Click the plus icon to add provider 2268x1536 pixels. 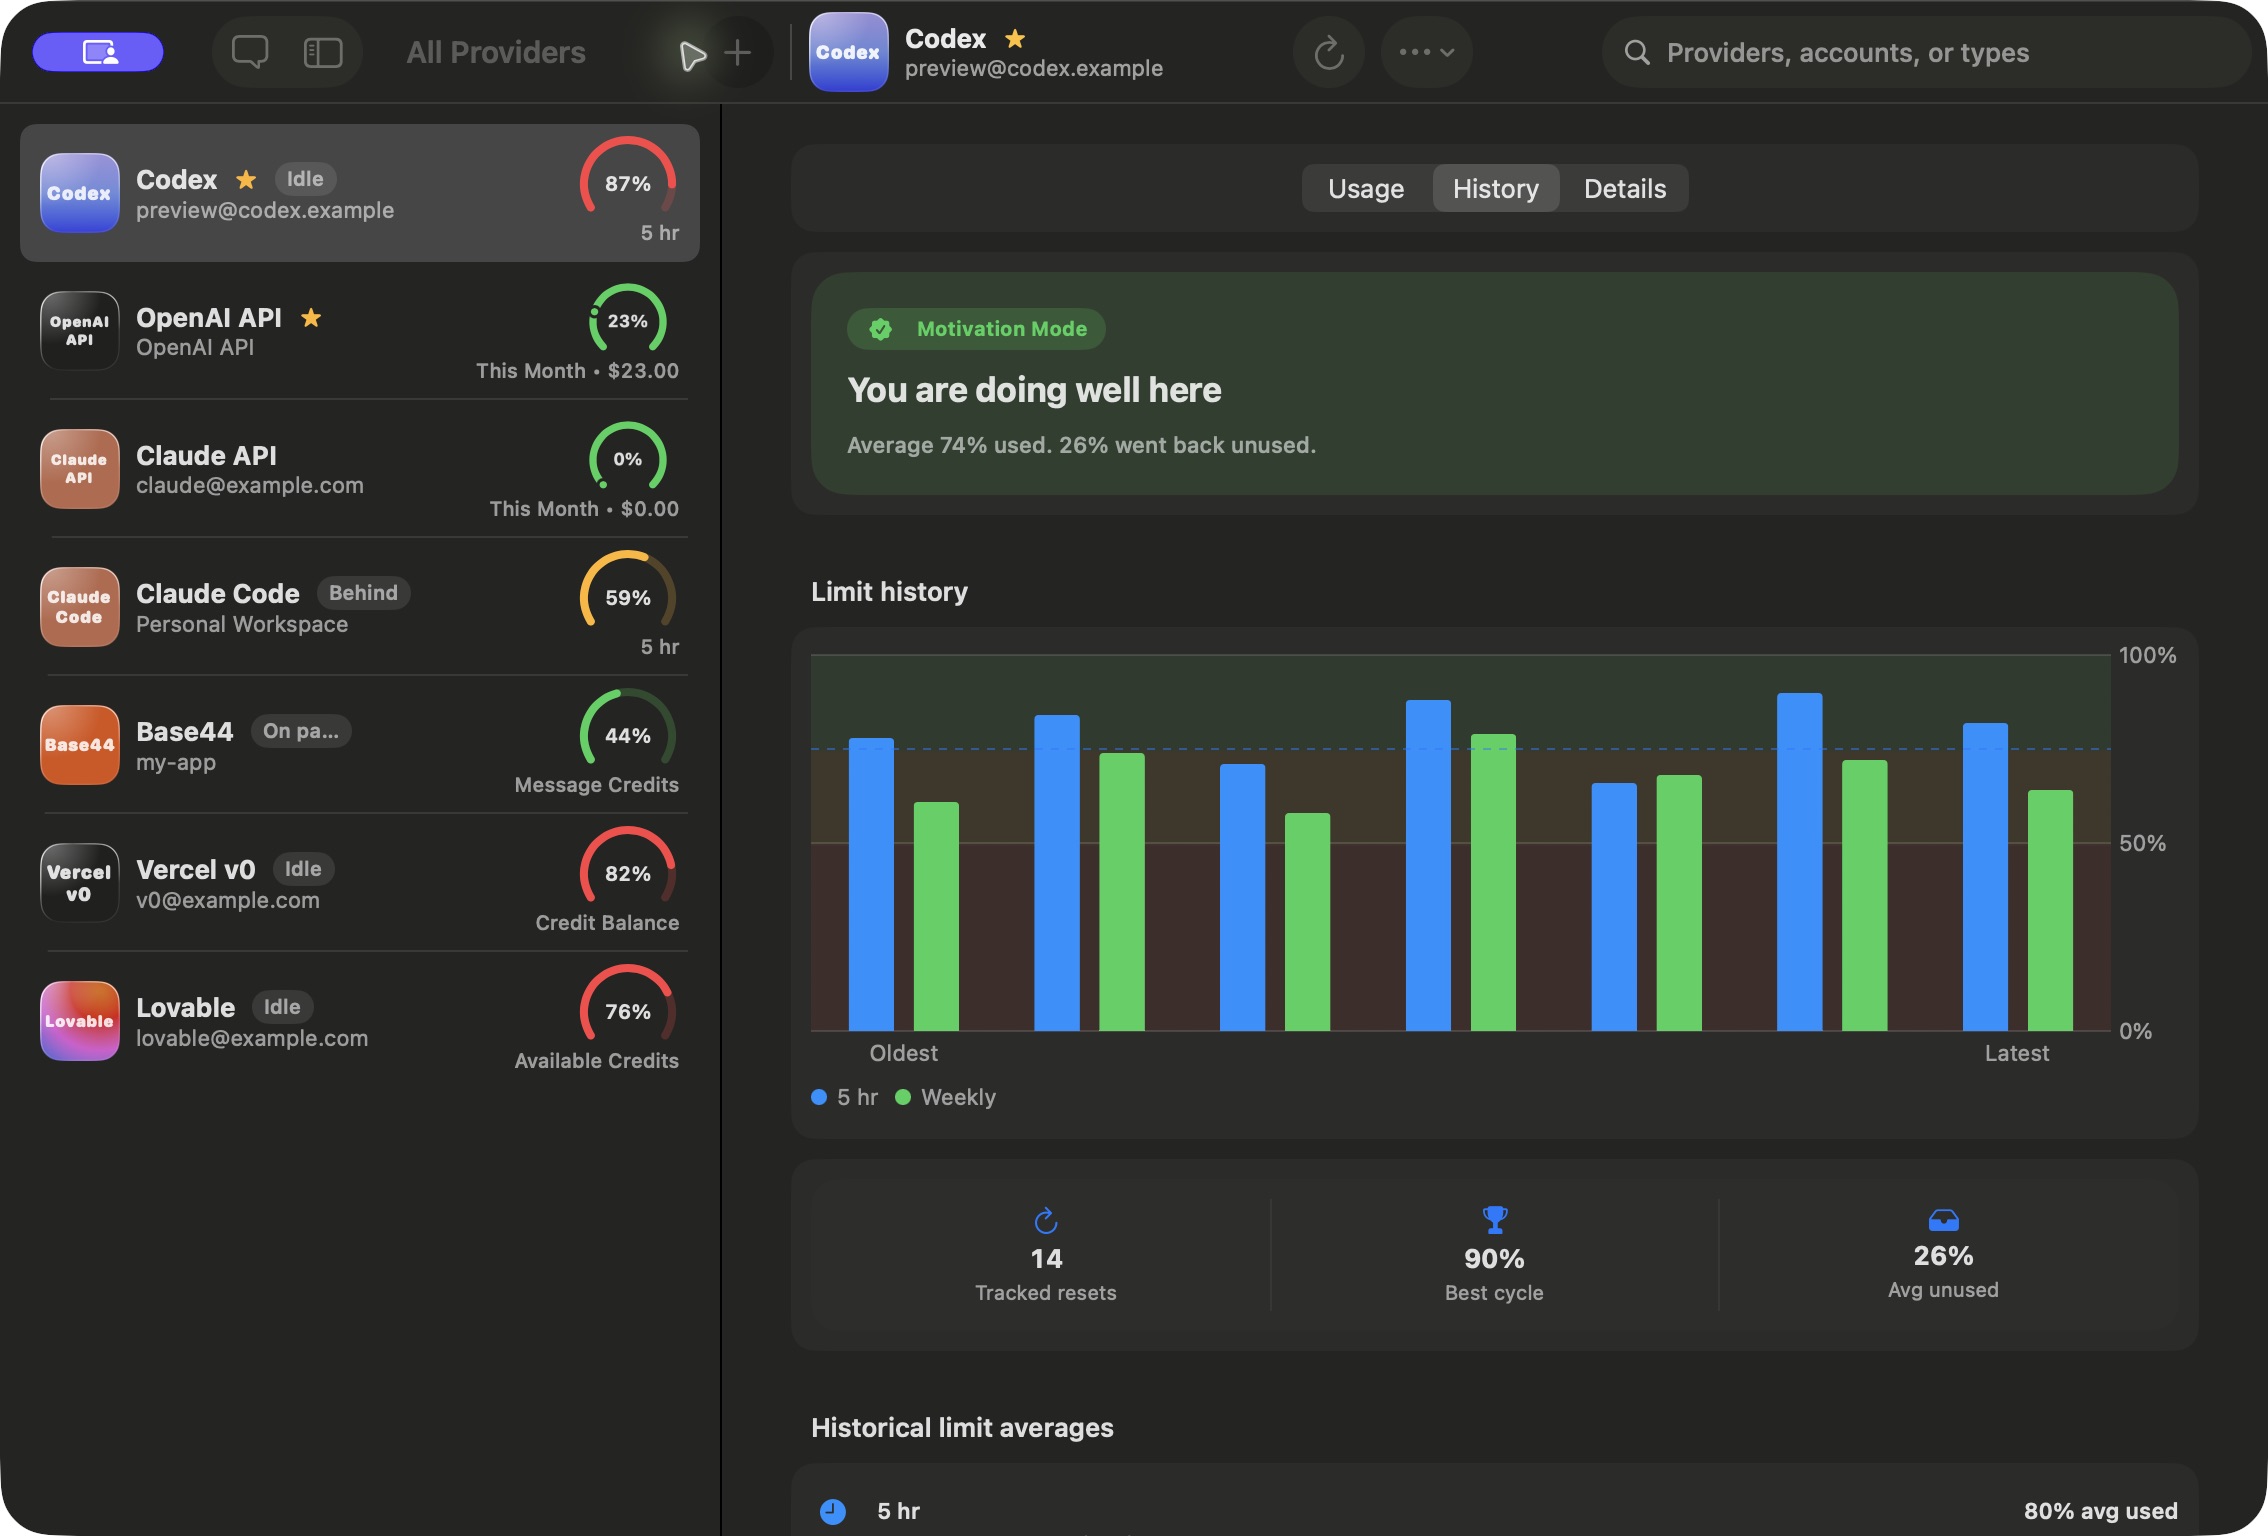[737, 52]
